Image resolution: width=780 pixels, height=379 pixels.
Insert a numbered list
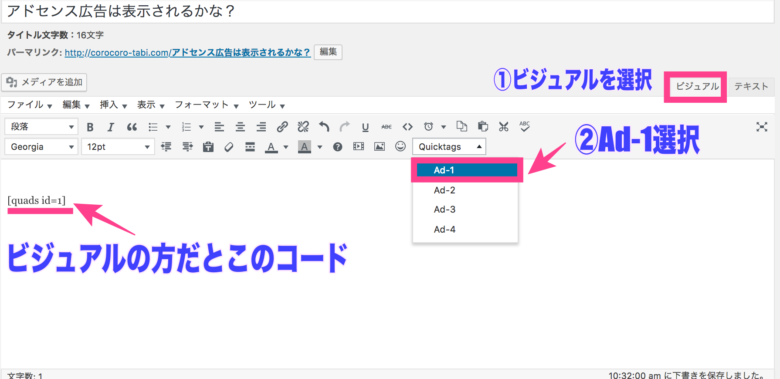click(187, 127)
